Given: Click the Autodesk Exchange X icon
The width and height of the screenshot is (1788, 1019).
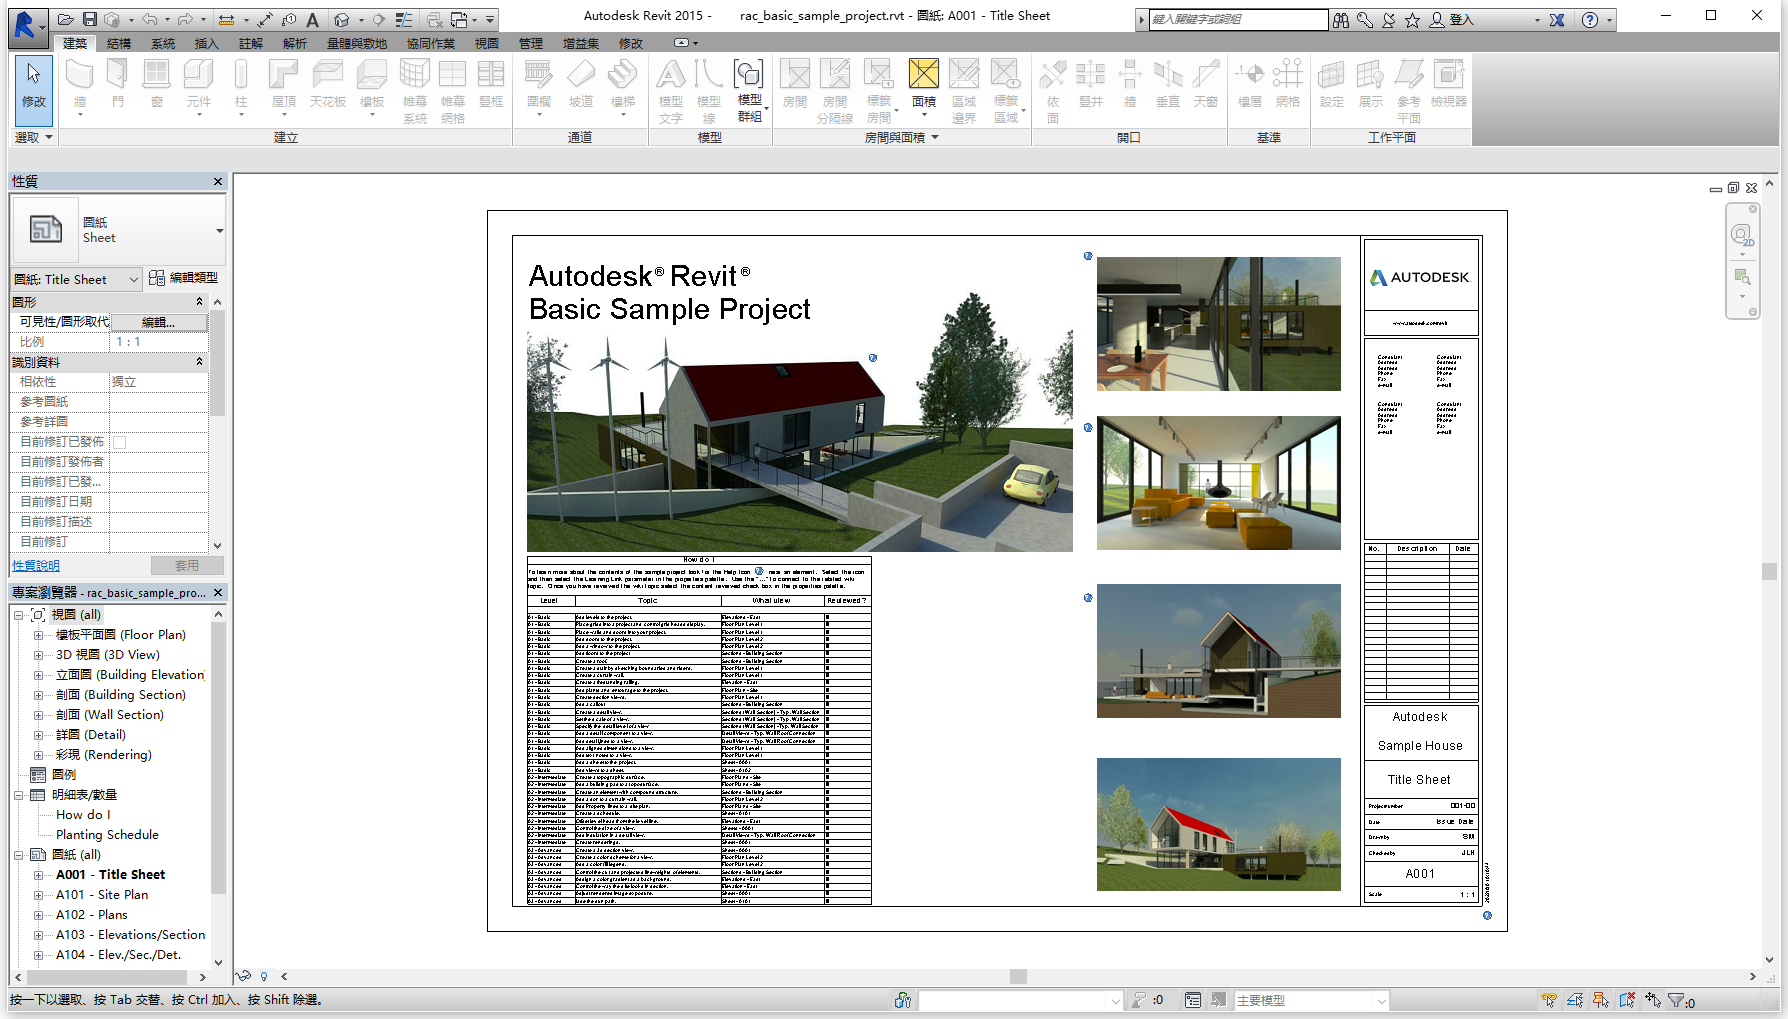Looking at the screenshot, I should click(x=1557, y=20).
